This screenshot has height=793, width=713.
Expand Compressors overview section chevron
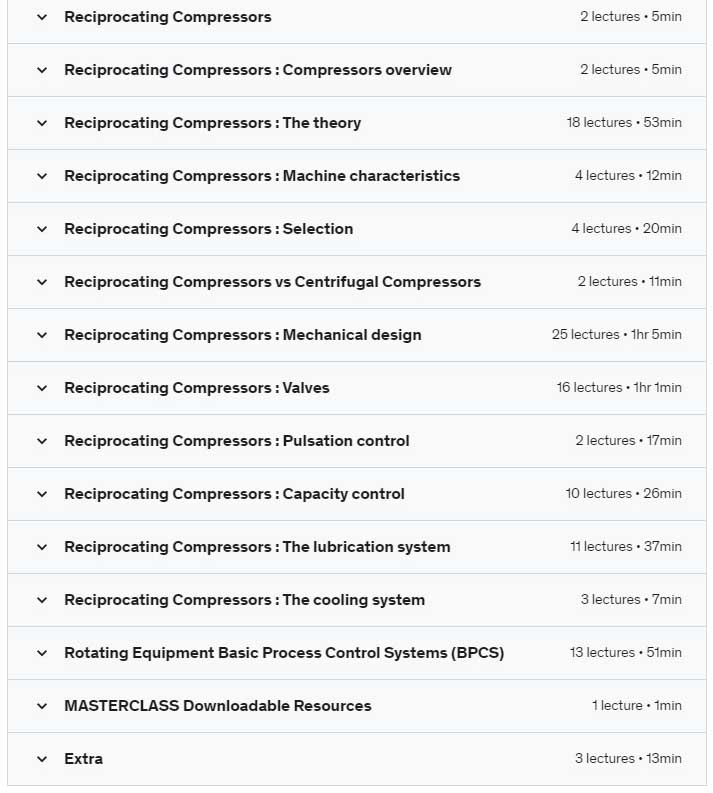42,70
